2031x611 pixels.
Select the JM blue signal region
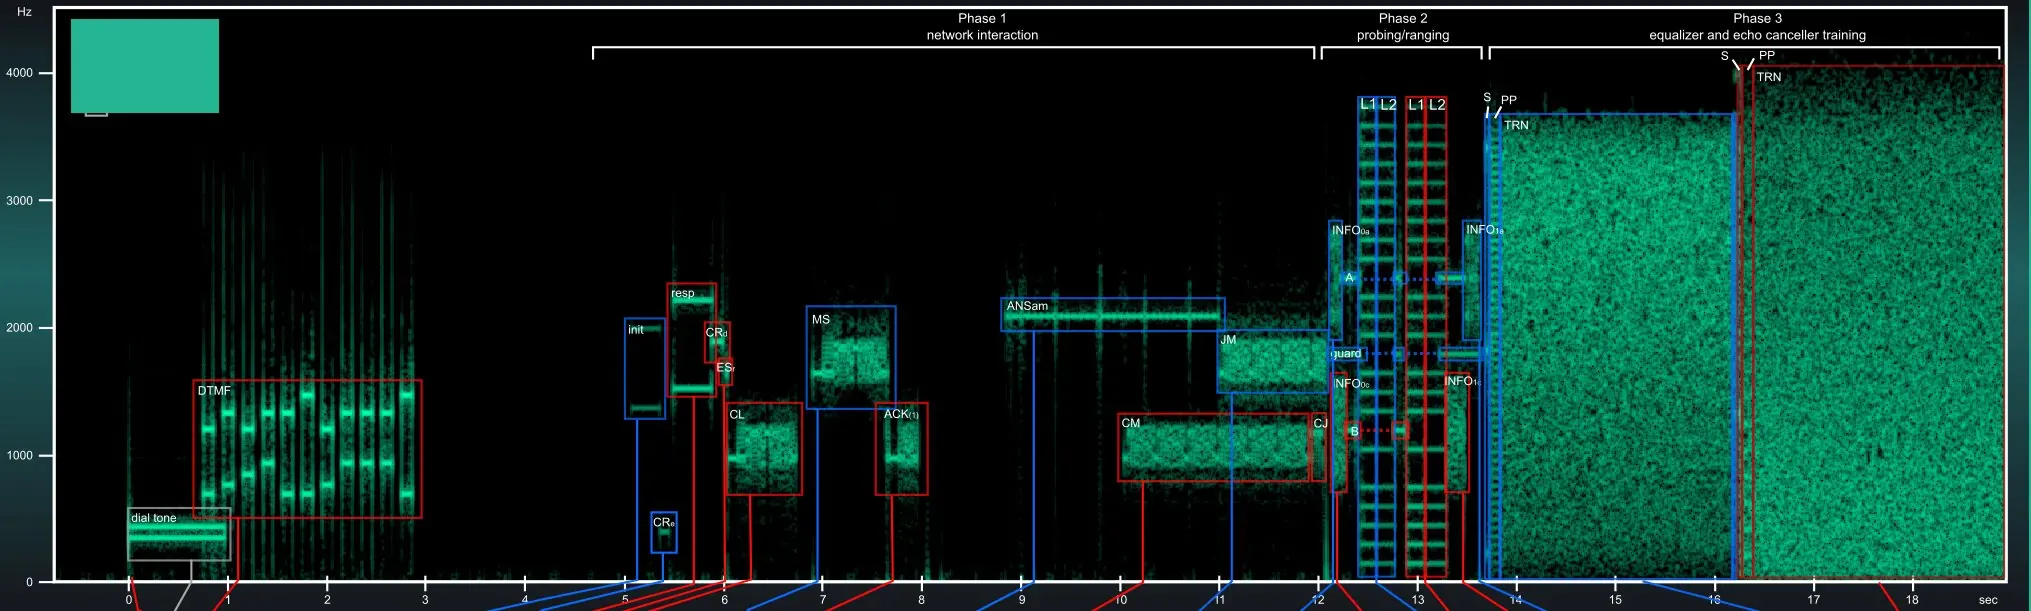pos(1272,362)
